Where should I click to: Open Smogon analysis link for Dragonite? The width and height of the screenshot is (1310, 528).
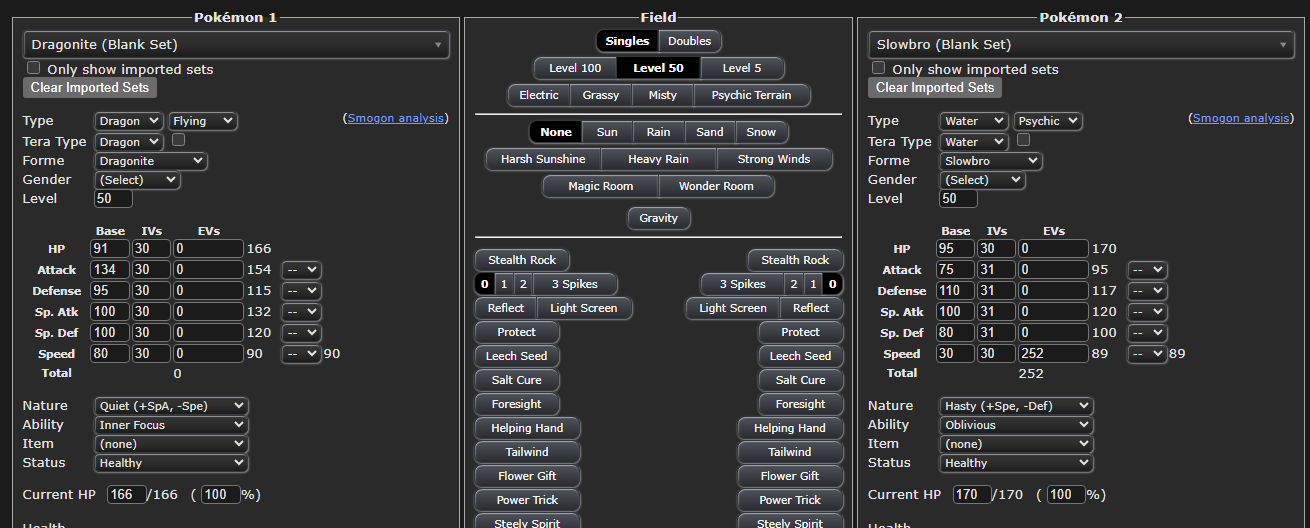click(x=396, y=118)
